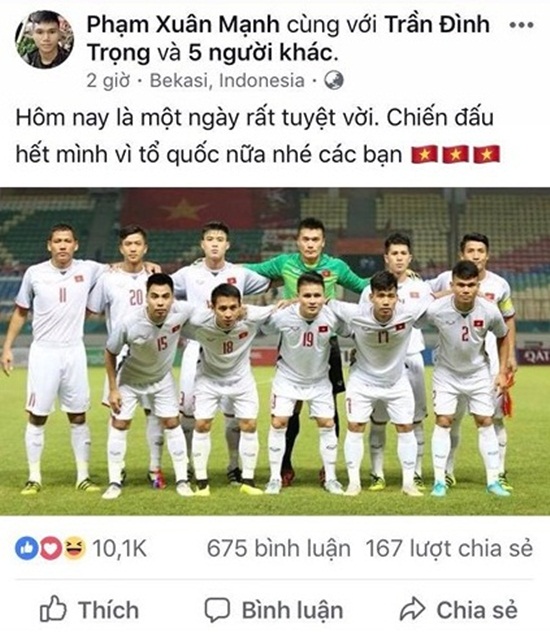Image resolution: width=550 pixels, height=632 pixels.
Task: Open the 675 bình luận comments list
Action: click(x=278, y=549)
